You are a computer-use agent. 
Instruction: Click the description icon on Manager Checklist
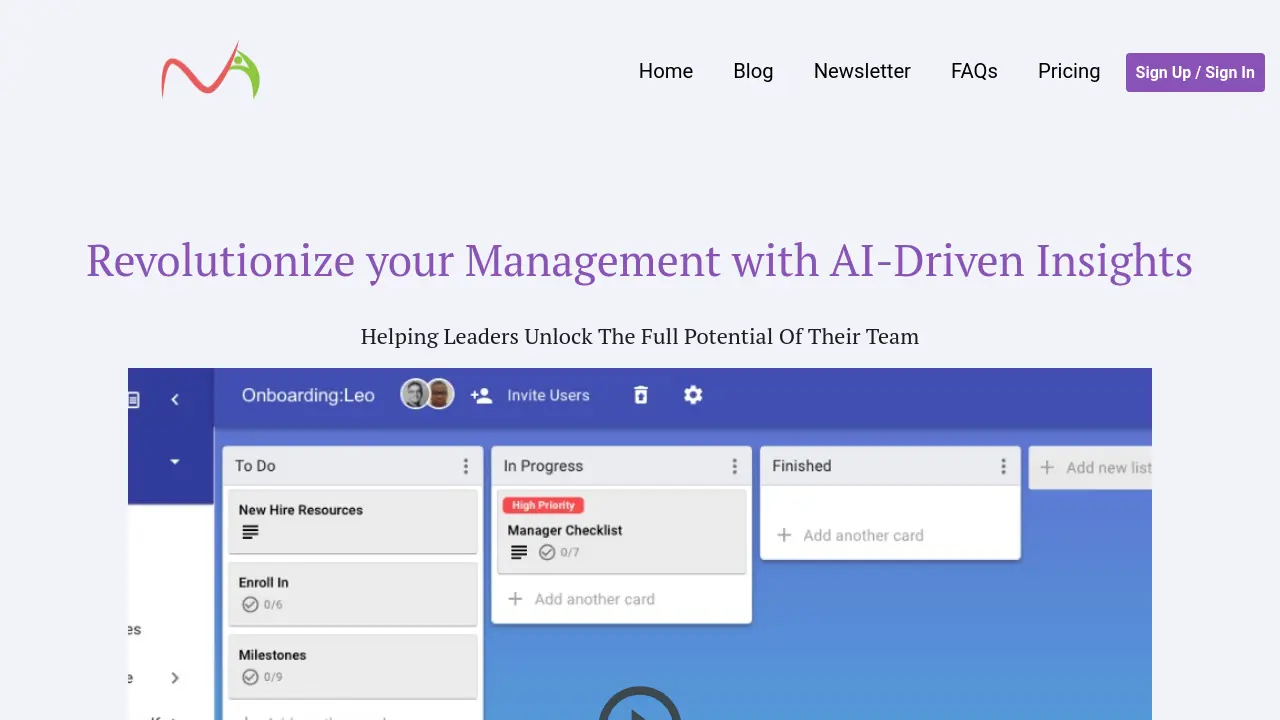click(x=519, y=552)
